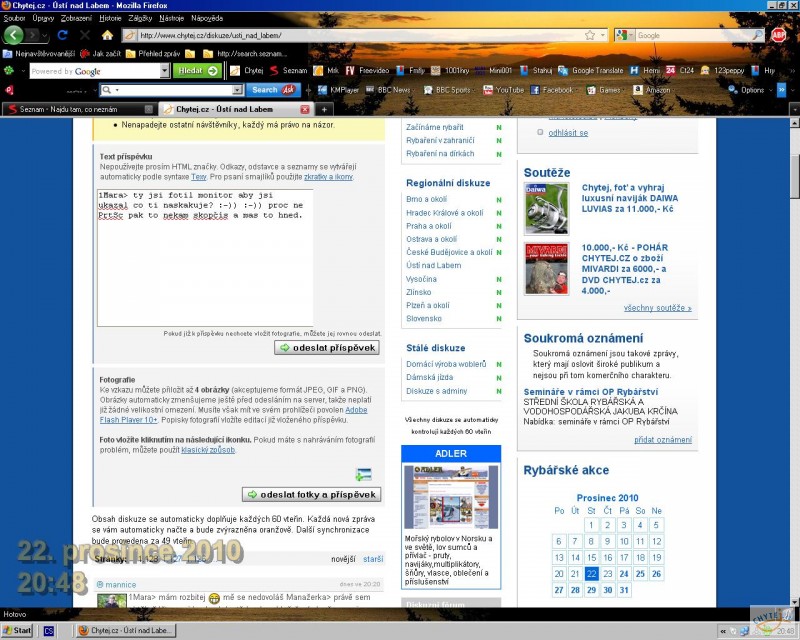The width and height of the screenshot is (800, 640).
Task: Open Facebook from the Ask toolbar
Action: [x=552, y=90]
